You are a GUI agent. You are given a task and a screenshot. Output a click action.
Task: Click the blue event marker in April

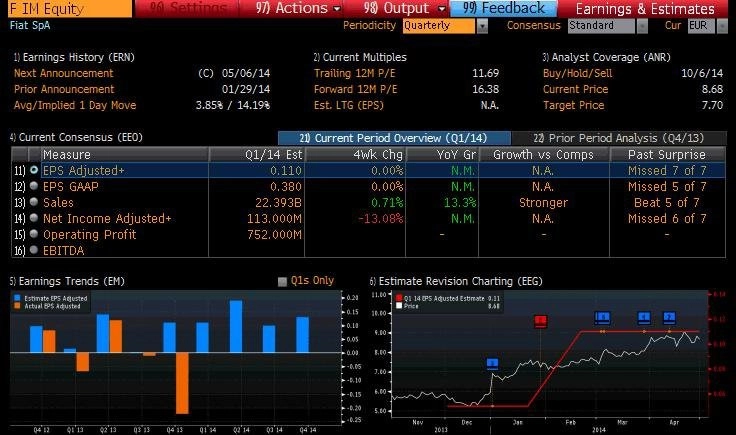(x=669, y=317)
